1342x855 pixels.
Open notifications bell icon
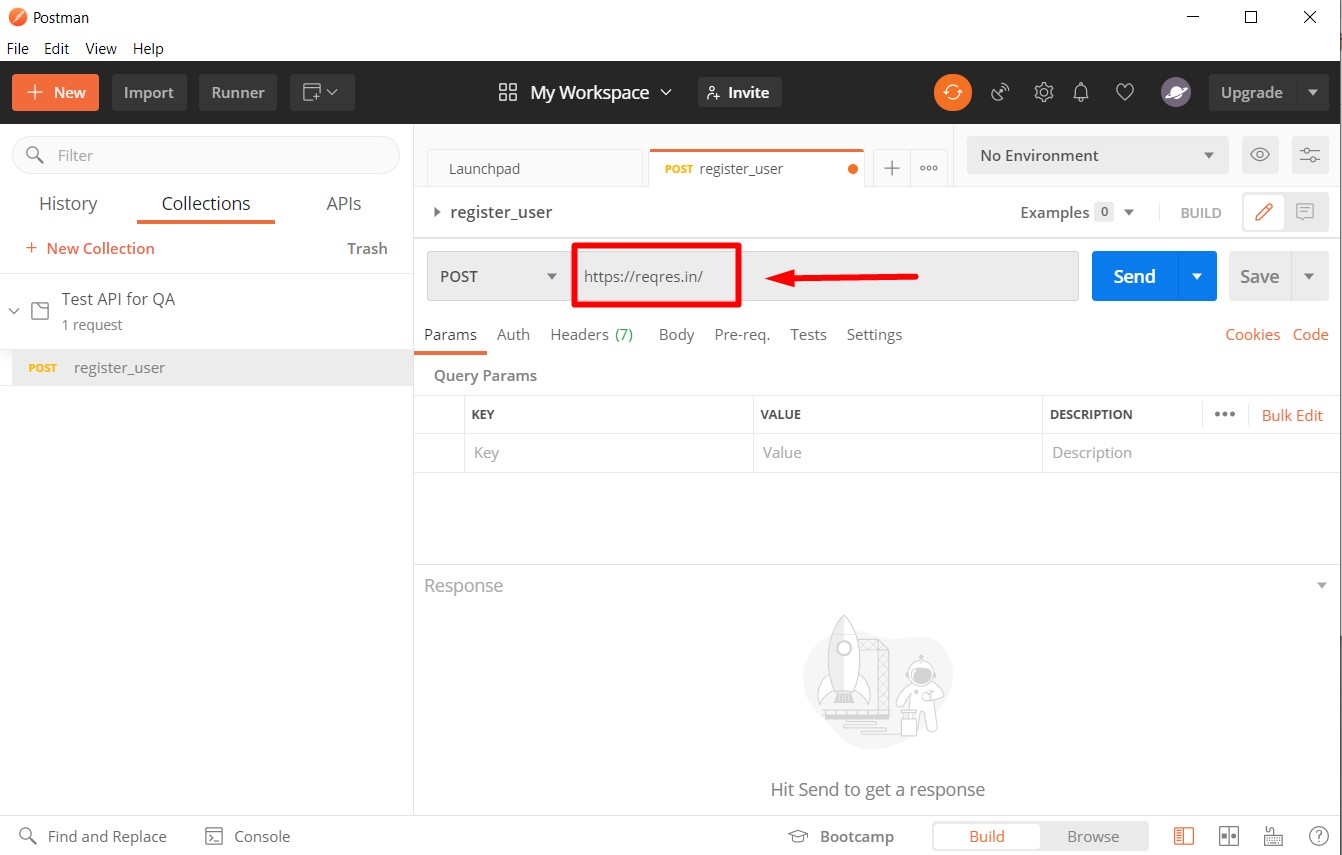[x=1081, y=92]
